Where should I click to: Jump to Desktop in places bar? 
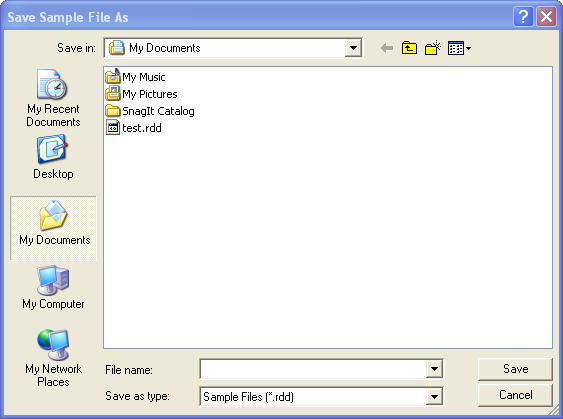[x=53, y=157]
